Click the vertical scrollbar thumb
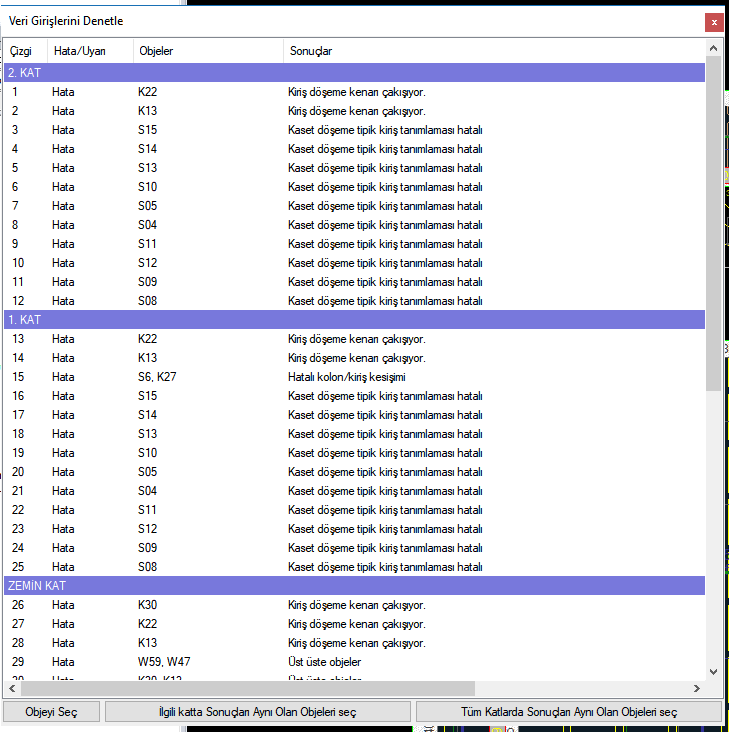The image size is (729, 732). (x=713, y=223)
